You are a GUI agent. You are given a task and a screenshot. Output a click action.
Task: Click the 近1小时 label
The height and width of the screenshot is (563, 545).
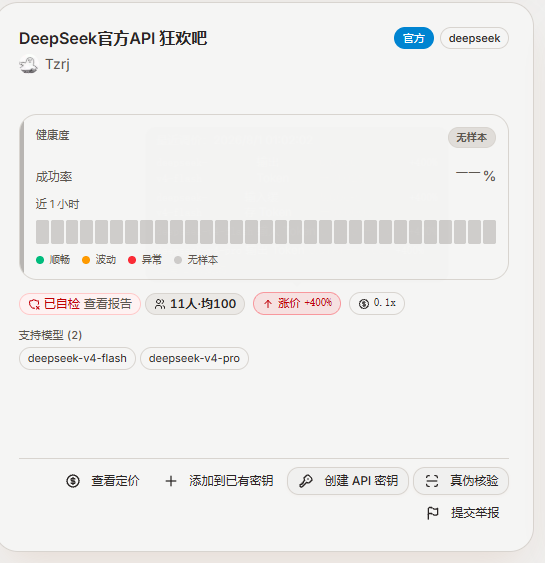tap(57, 204)
